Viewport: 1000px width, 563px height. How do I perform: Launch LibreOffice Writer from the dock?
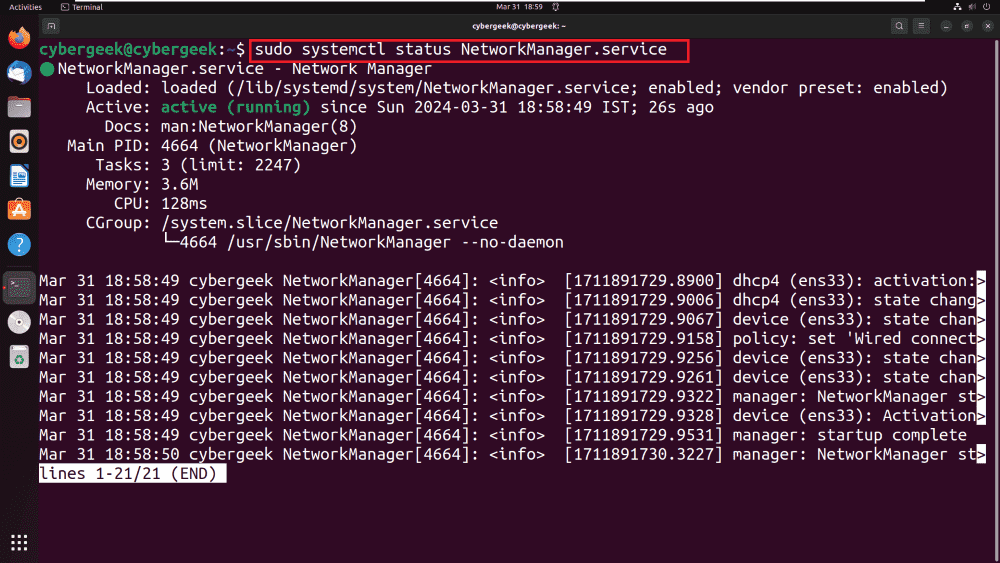[19, 176]
